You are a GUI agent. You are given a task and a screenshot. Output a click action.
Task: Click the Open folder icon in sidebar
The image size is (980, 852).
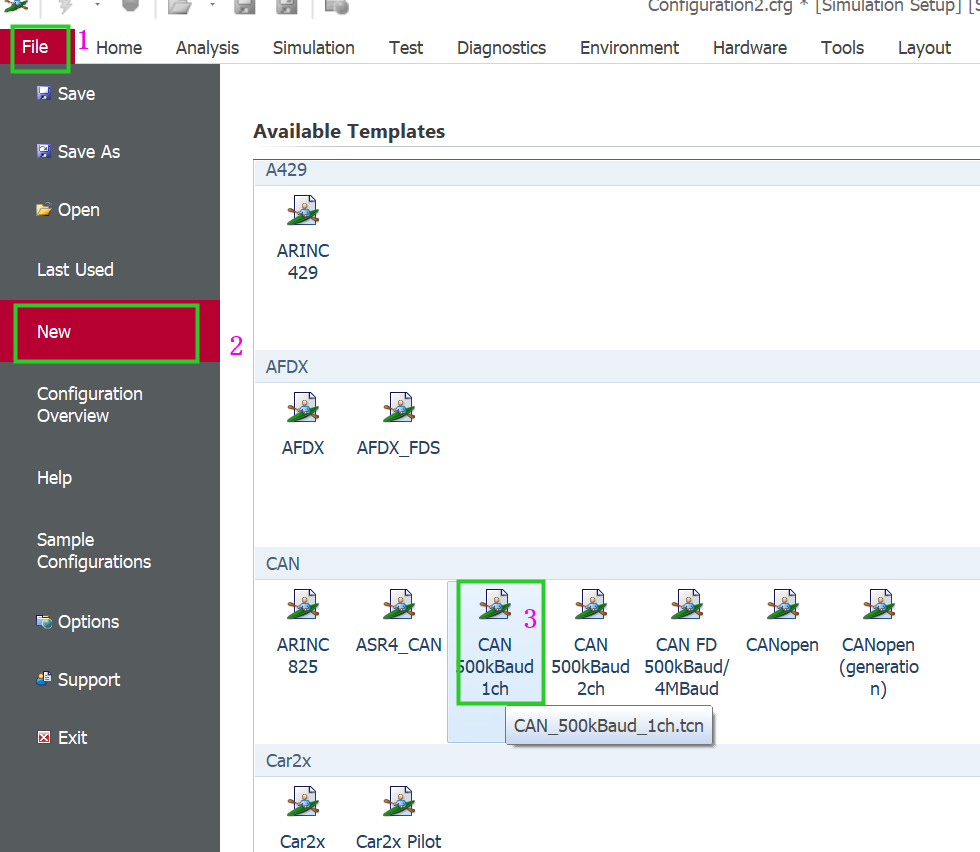point(44,209)
